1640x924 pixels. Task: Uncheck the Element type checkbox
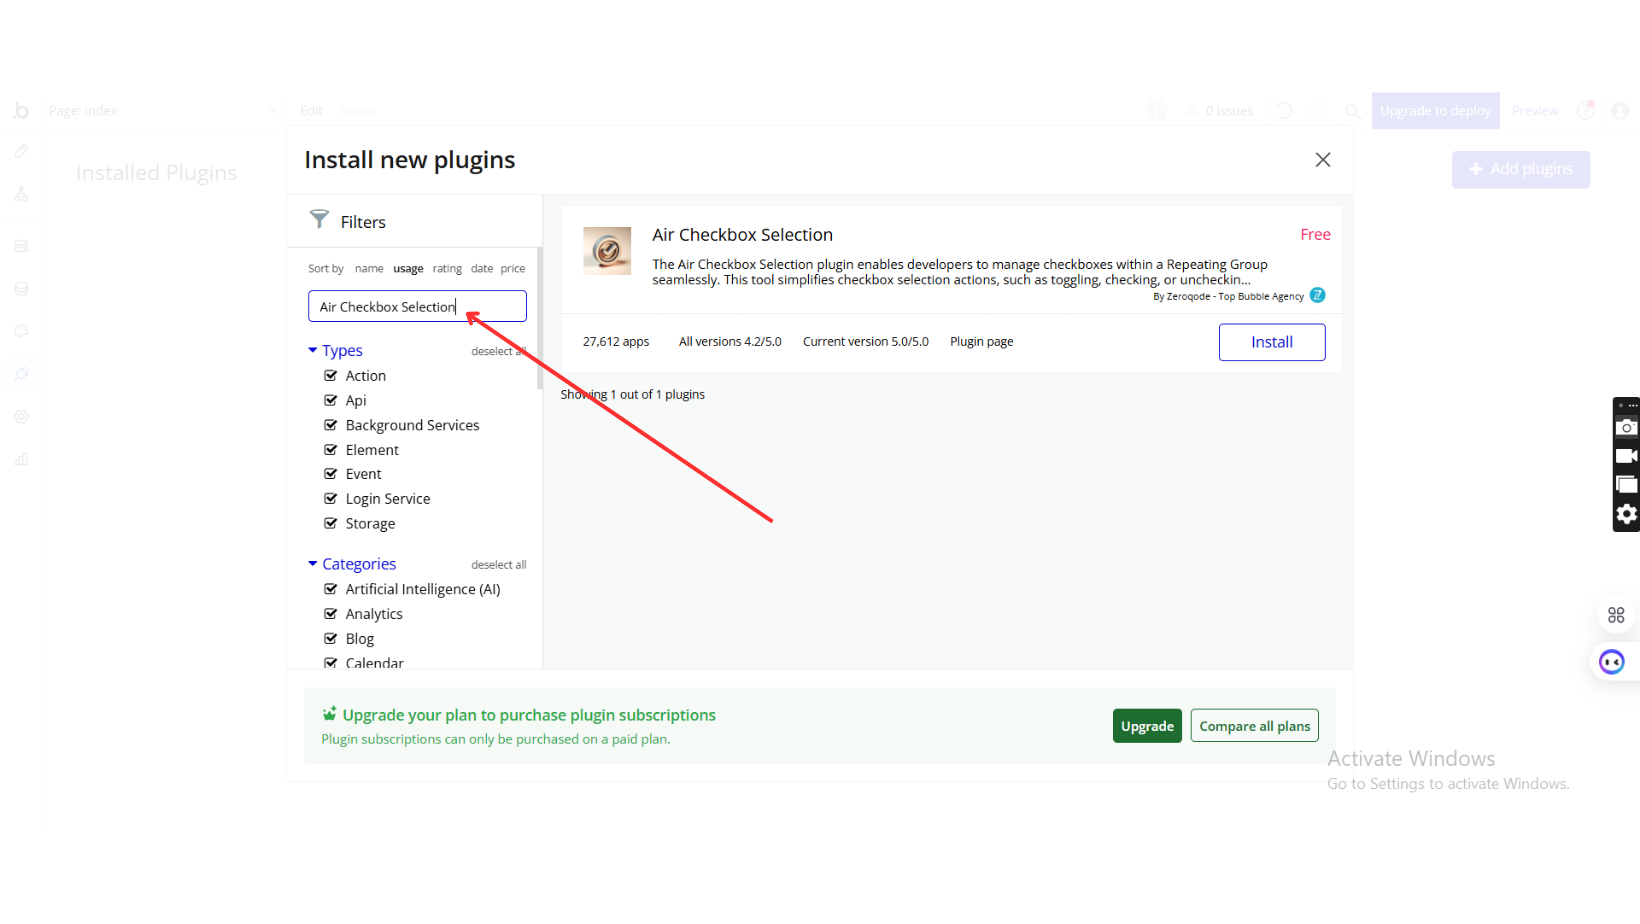click(331, 450)
